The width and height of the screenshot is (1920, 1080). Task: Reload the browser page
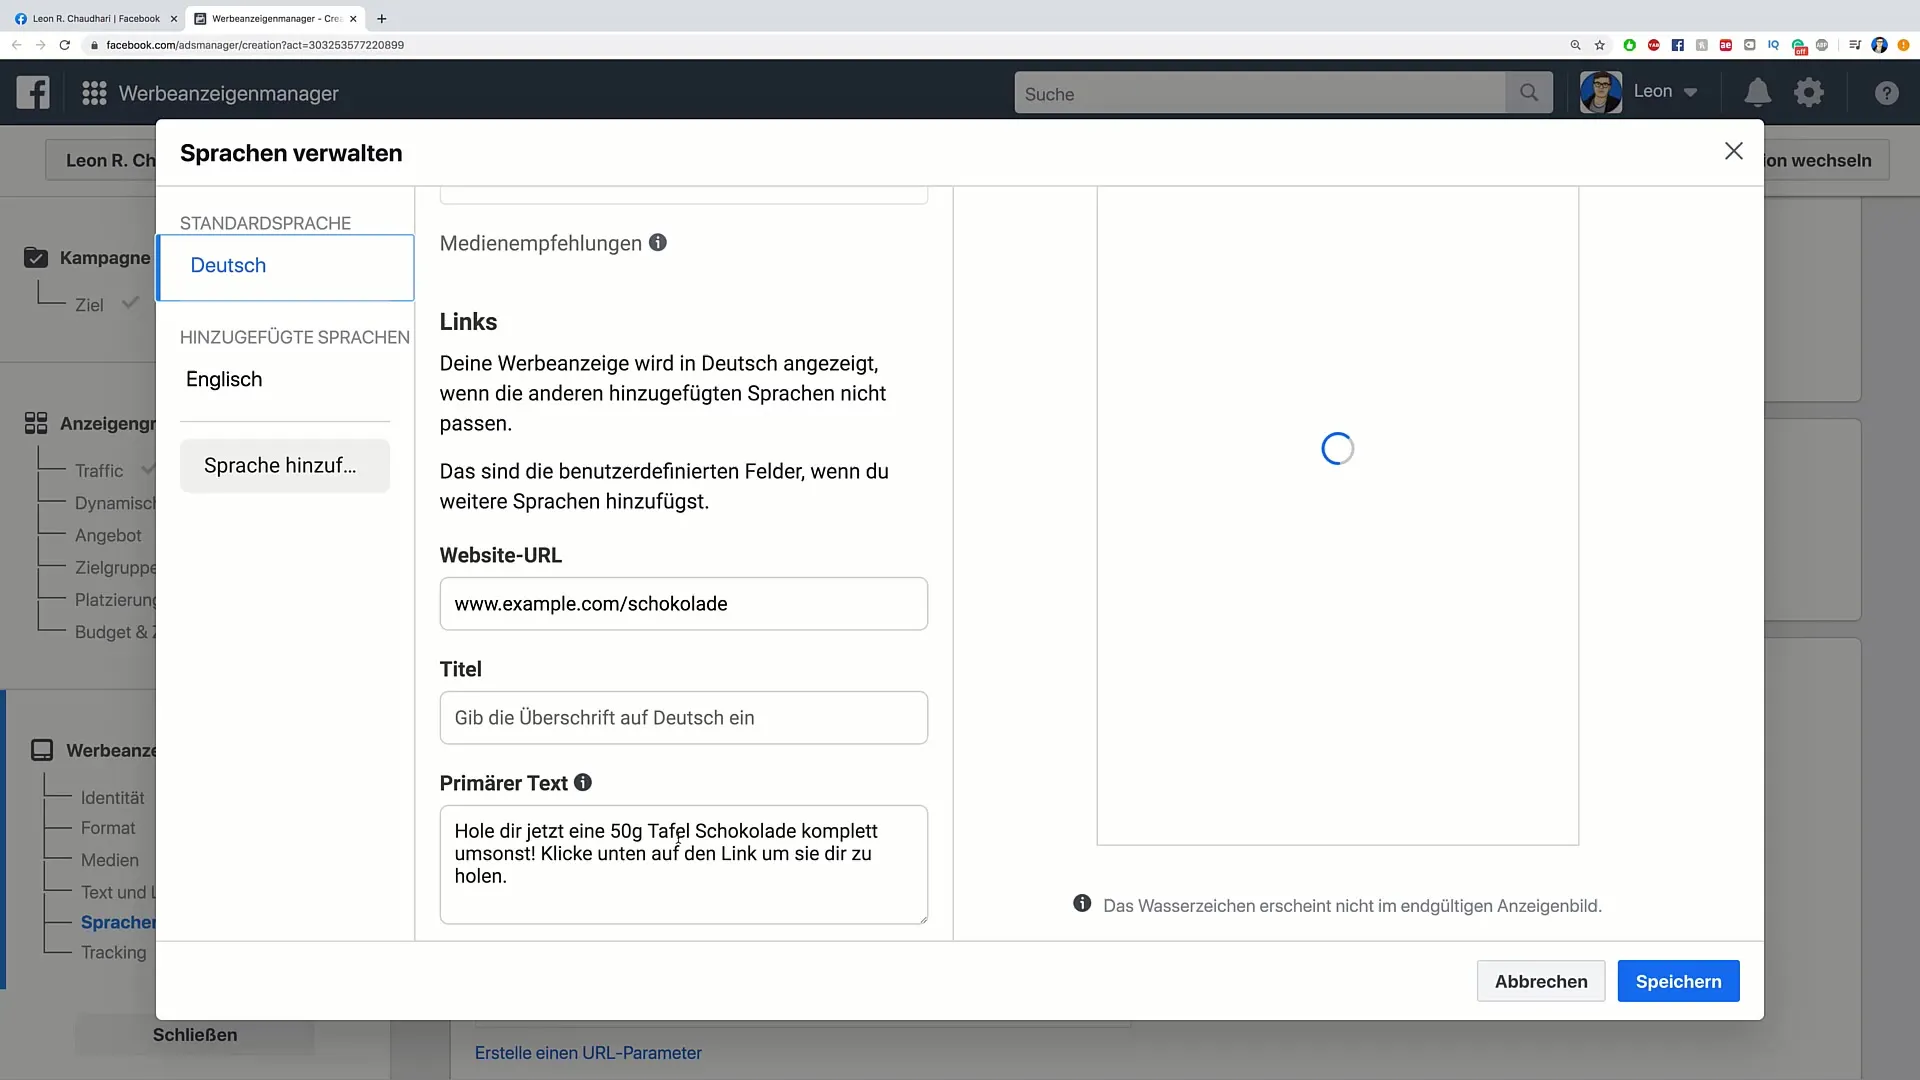65,45
